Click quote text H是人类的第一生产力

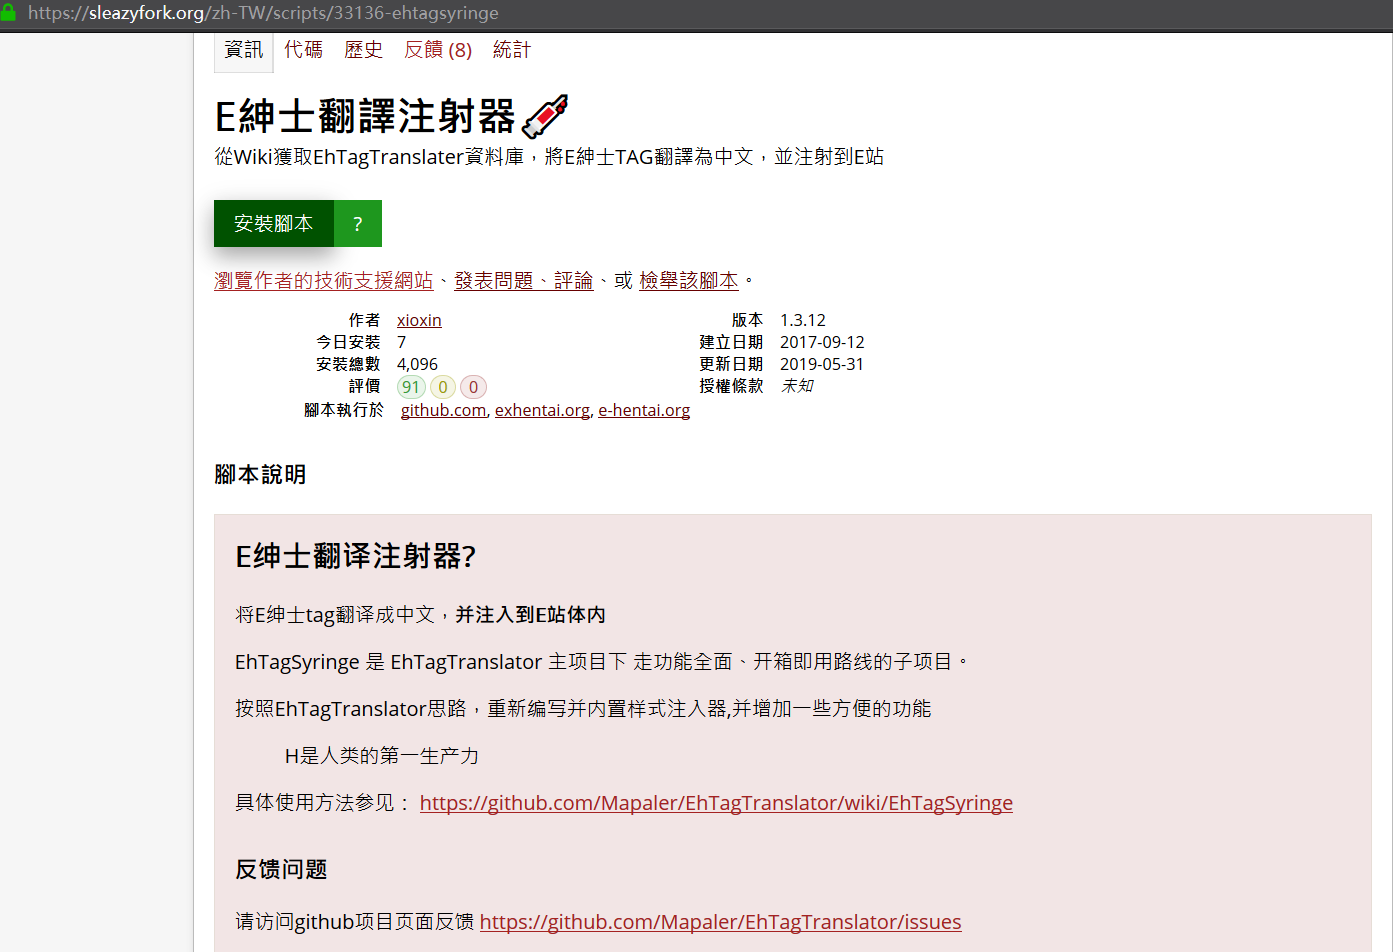tap(382, 756)
